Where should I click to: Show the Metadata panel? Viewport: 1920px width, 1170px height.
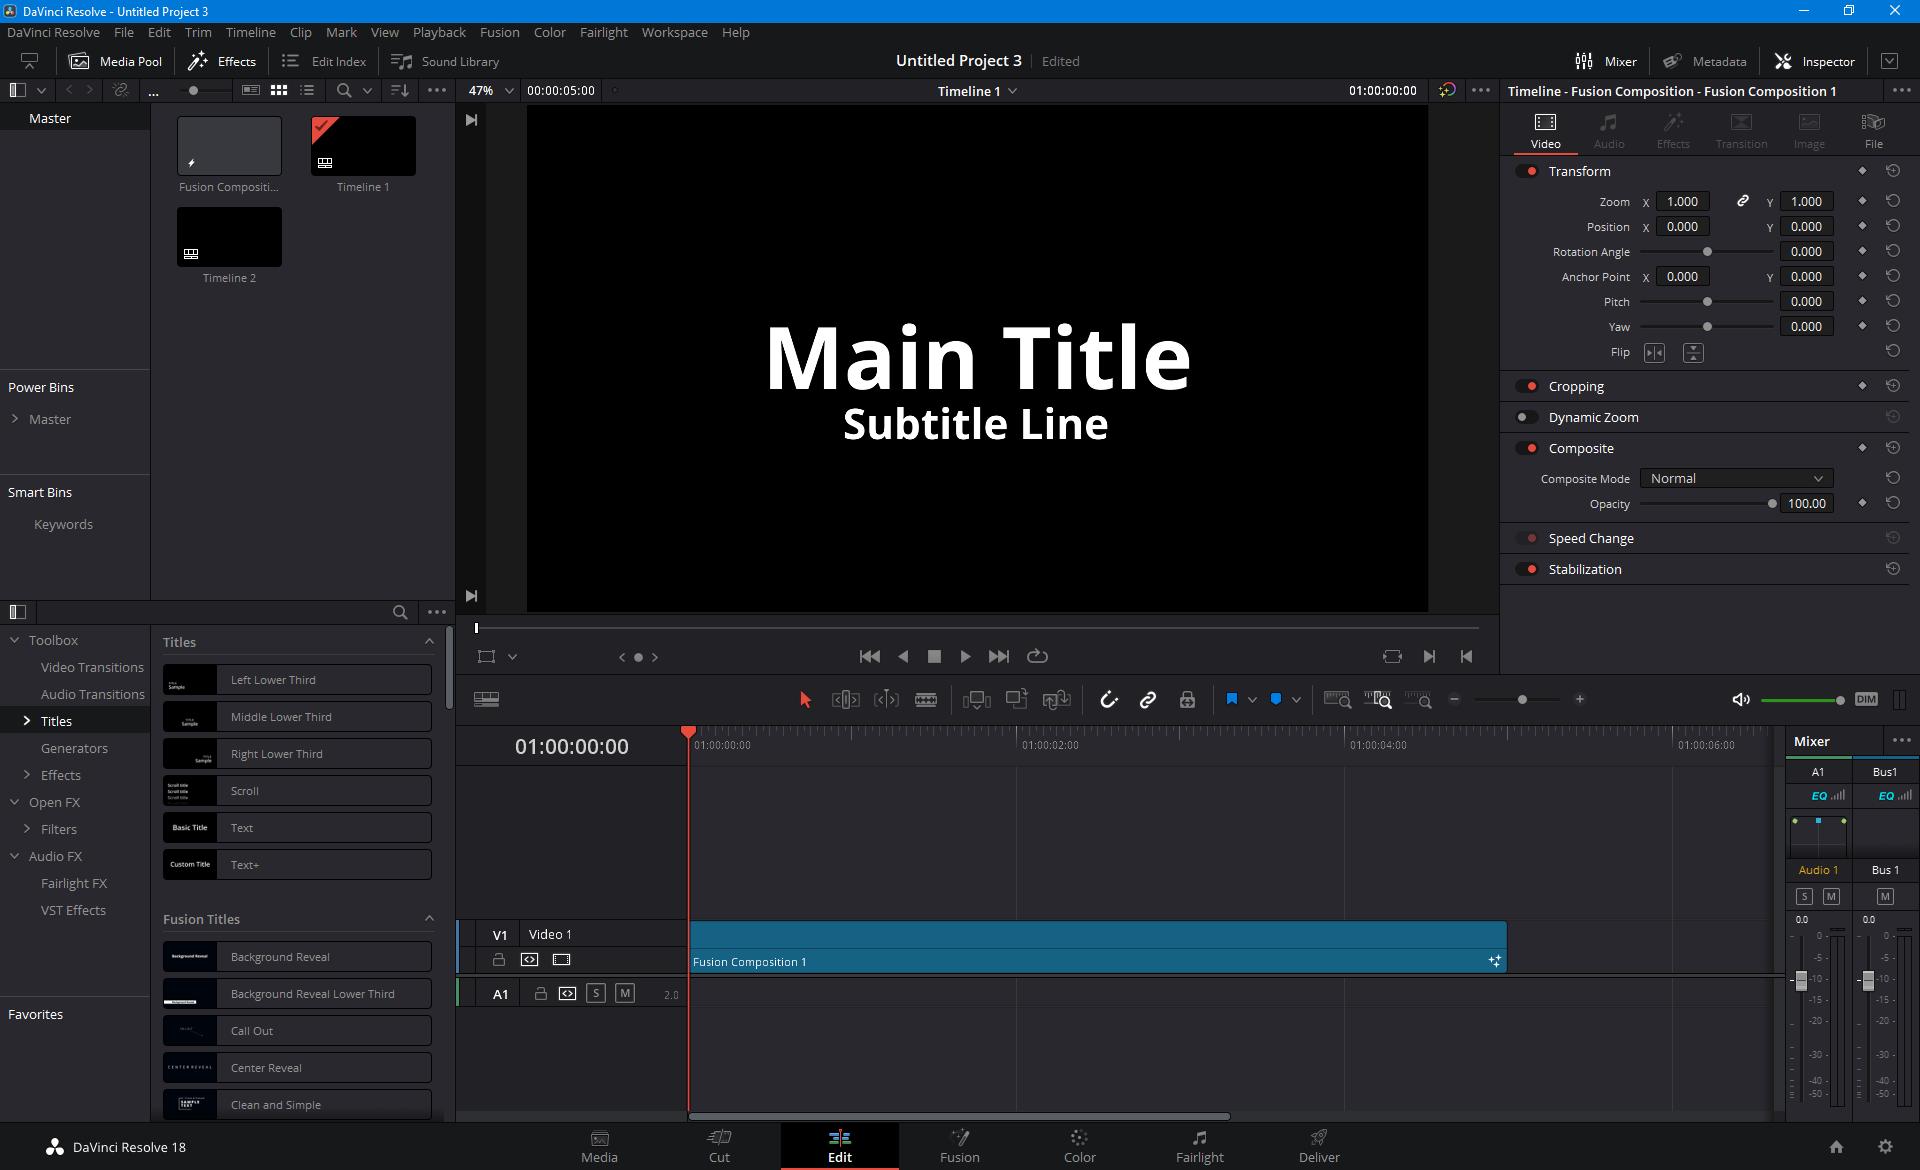(x=1705, y=61)
